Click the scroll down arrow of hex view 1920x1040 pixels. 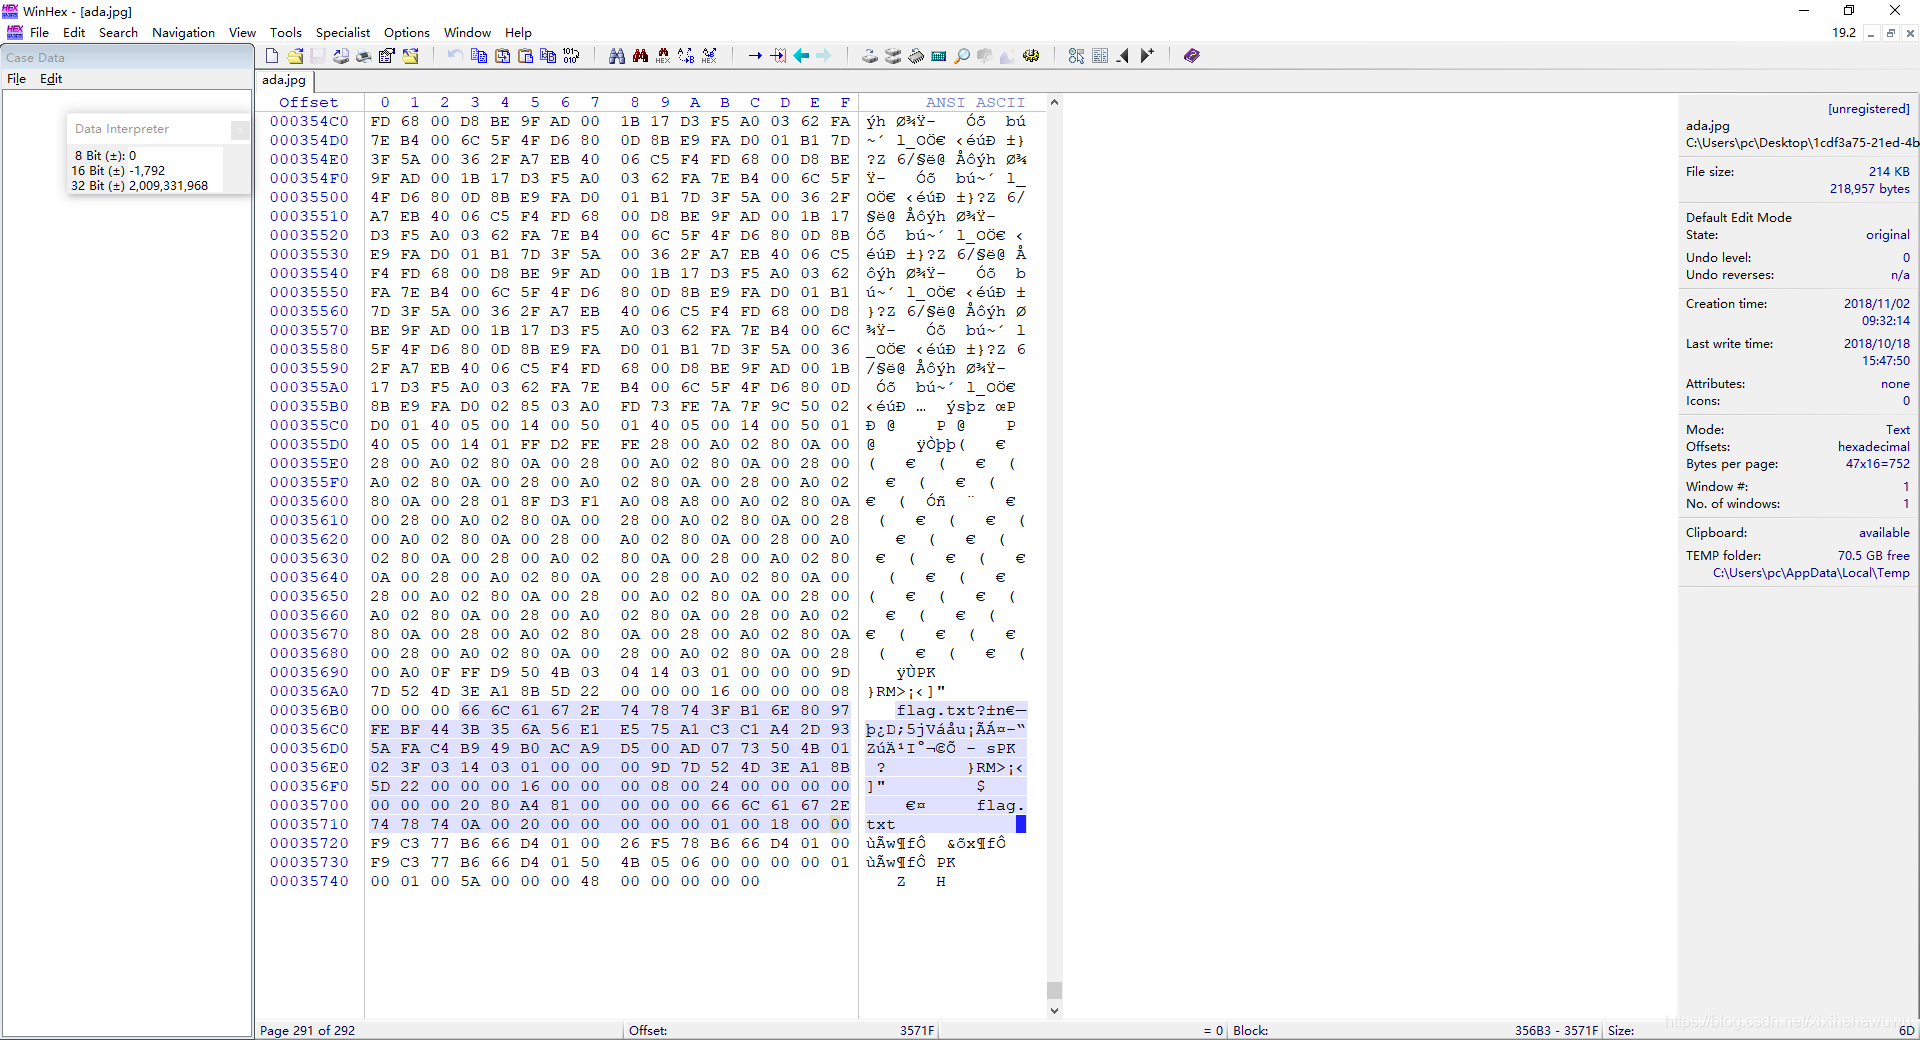pos(1054,1010)
